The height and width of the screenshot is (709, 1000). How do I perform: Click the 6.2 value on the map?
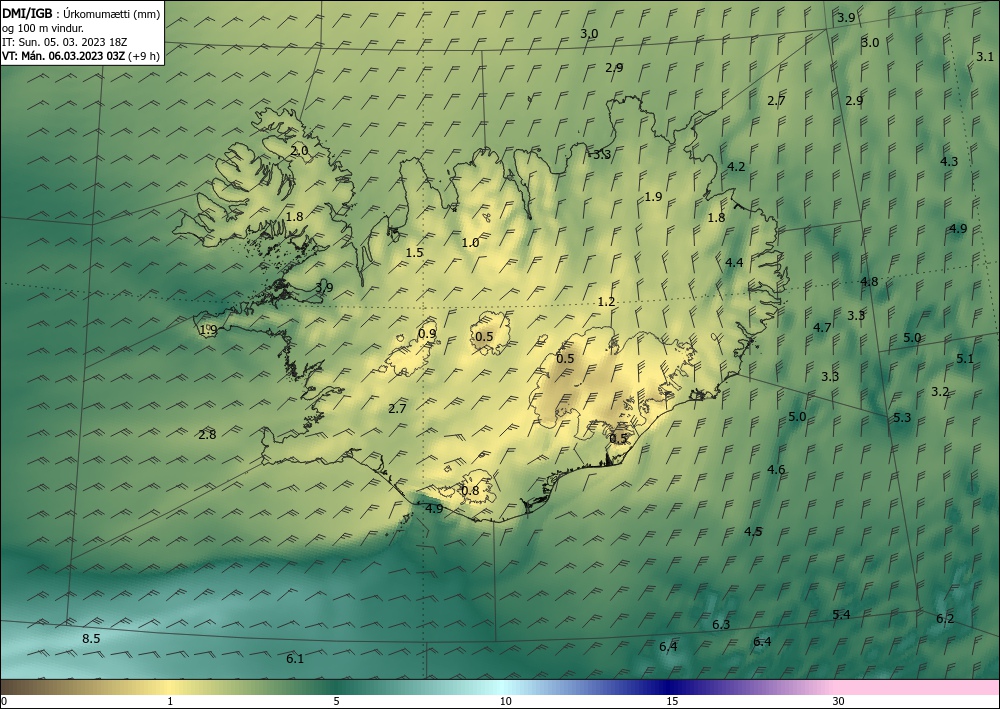tap(945, 618)
